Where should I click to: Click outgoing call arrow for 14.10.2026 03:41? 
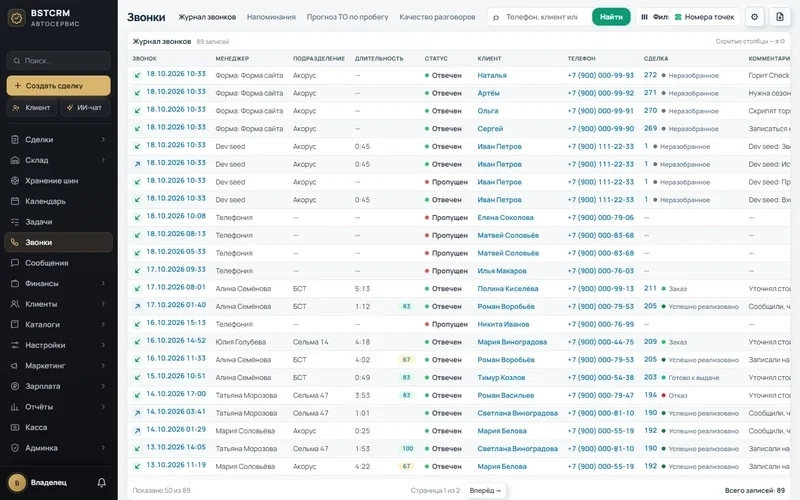[x=137, y=413]
